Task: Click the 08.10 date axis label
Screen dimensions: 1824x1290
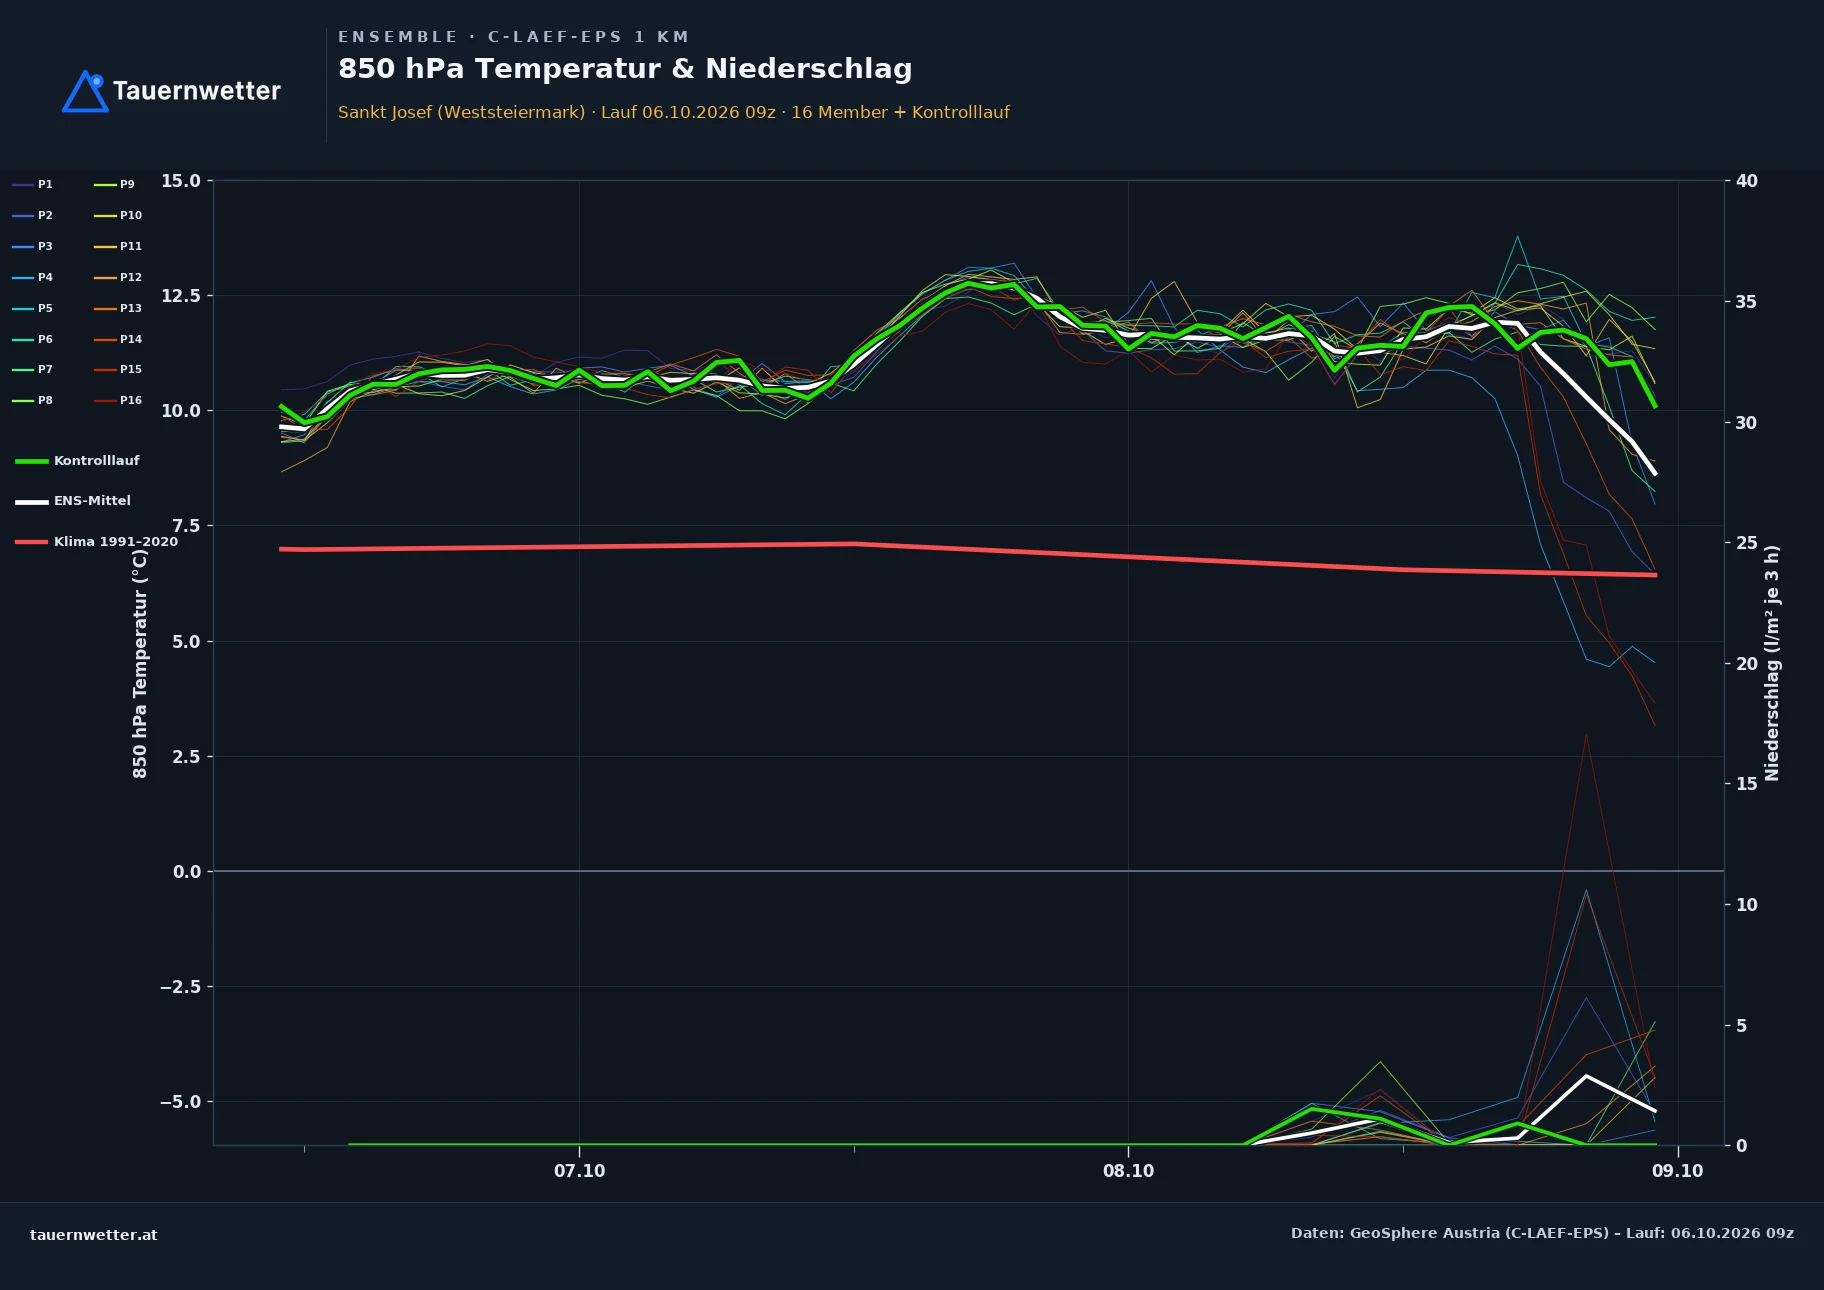Action: (x=1128, y=1171)
